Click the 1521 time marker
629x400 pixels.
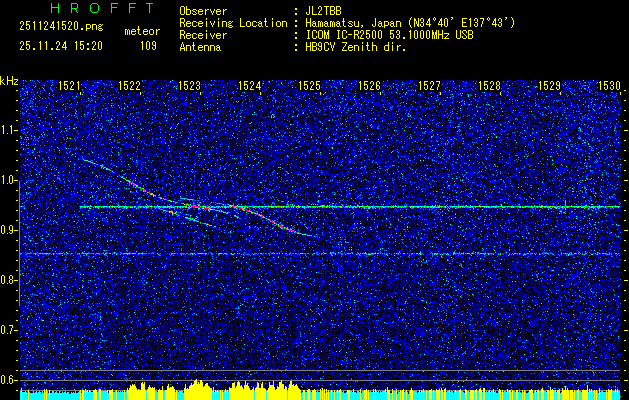[x=69, y=87]
